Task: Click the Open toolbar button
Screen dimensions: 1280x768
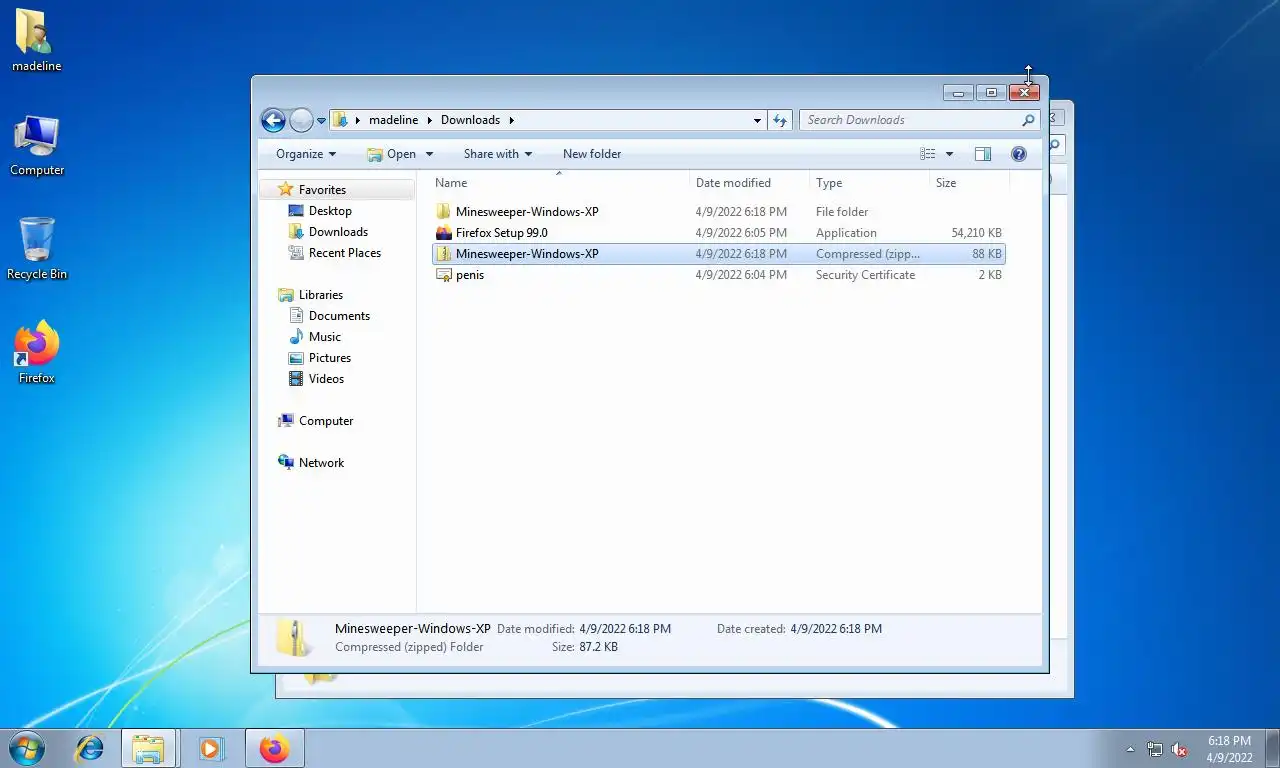Action: pos(391,154)
